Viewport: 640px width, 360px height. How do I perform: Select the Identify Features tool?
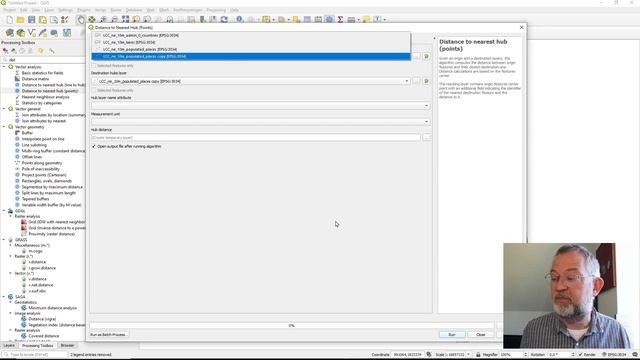click(x=240, y=20)
